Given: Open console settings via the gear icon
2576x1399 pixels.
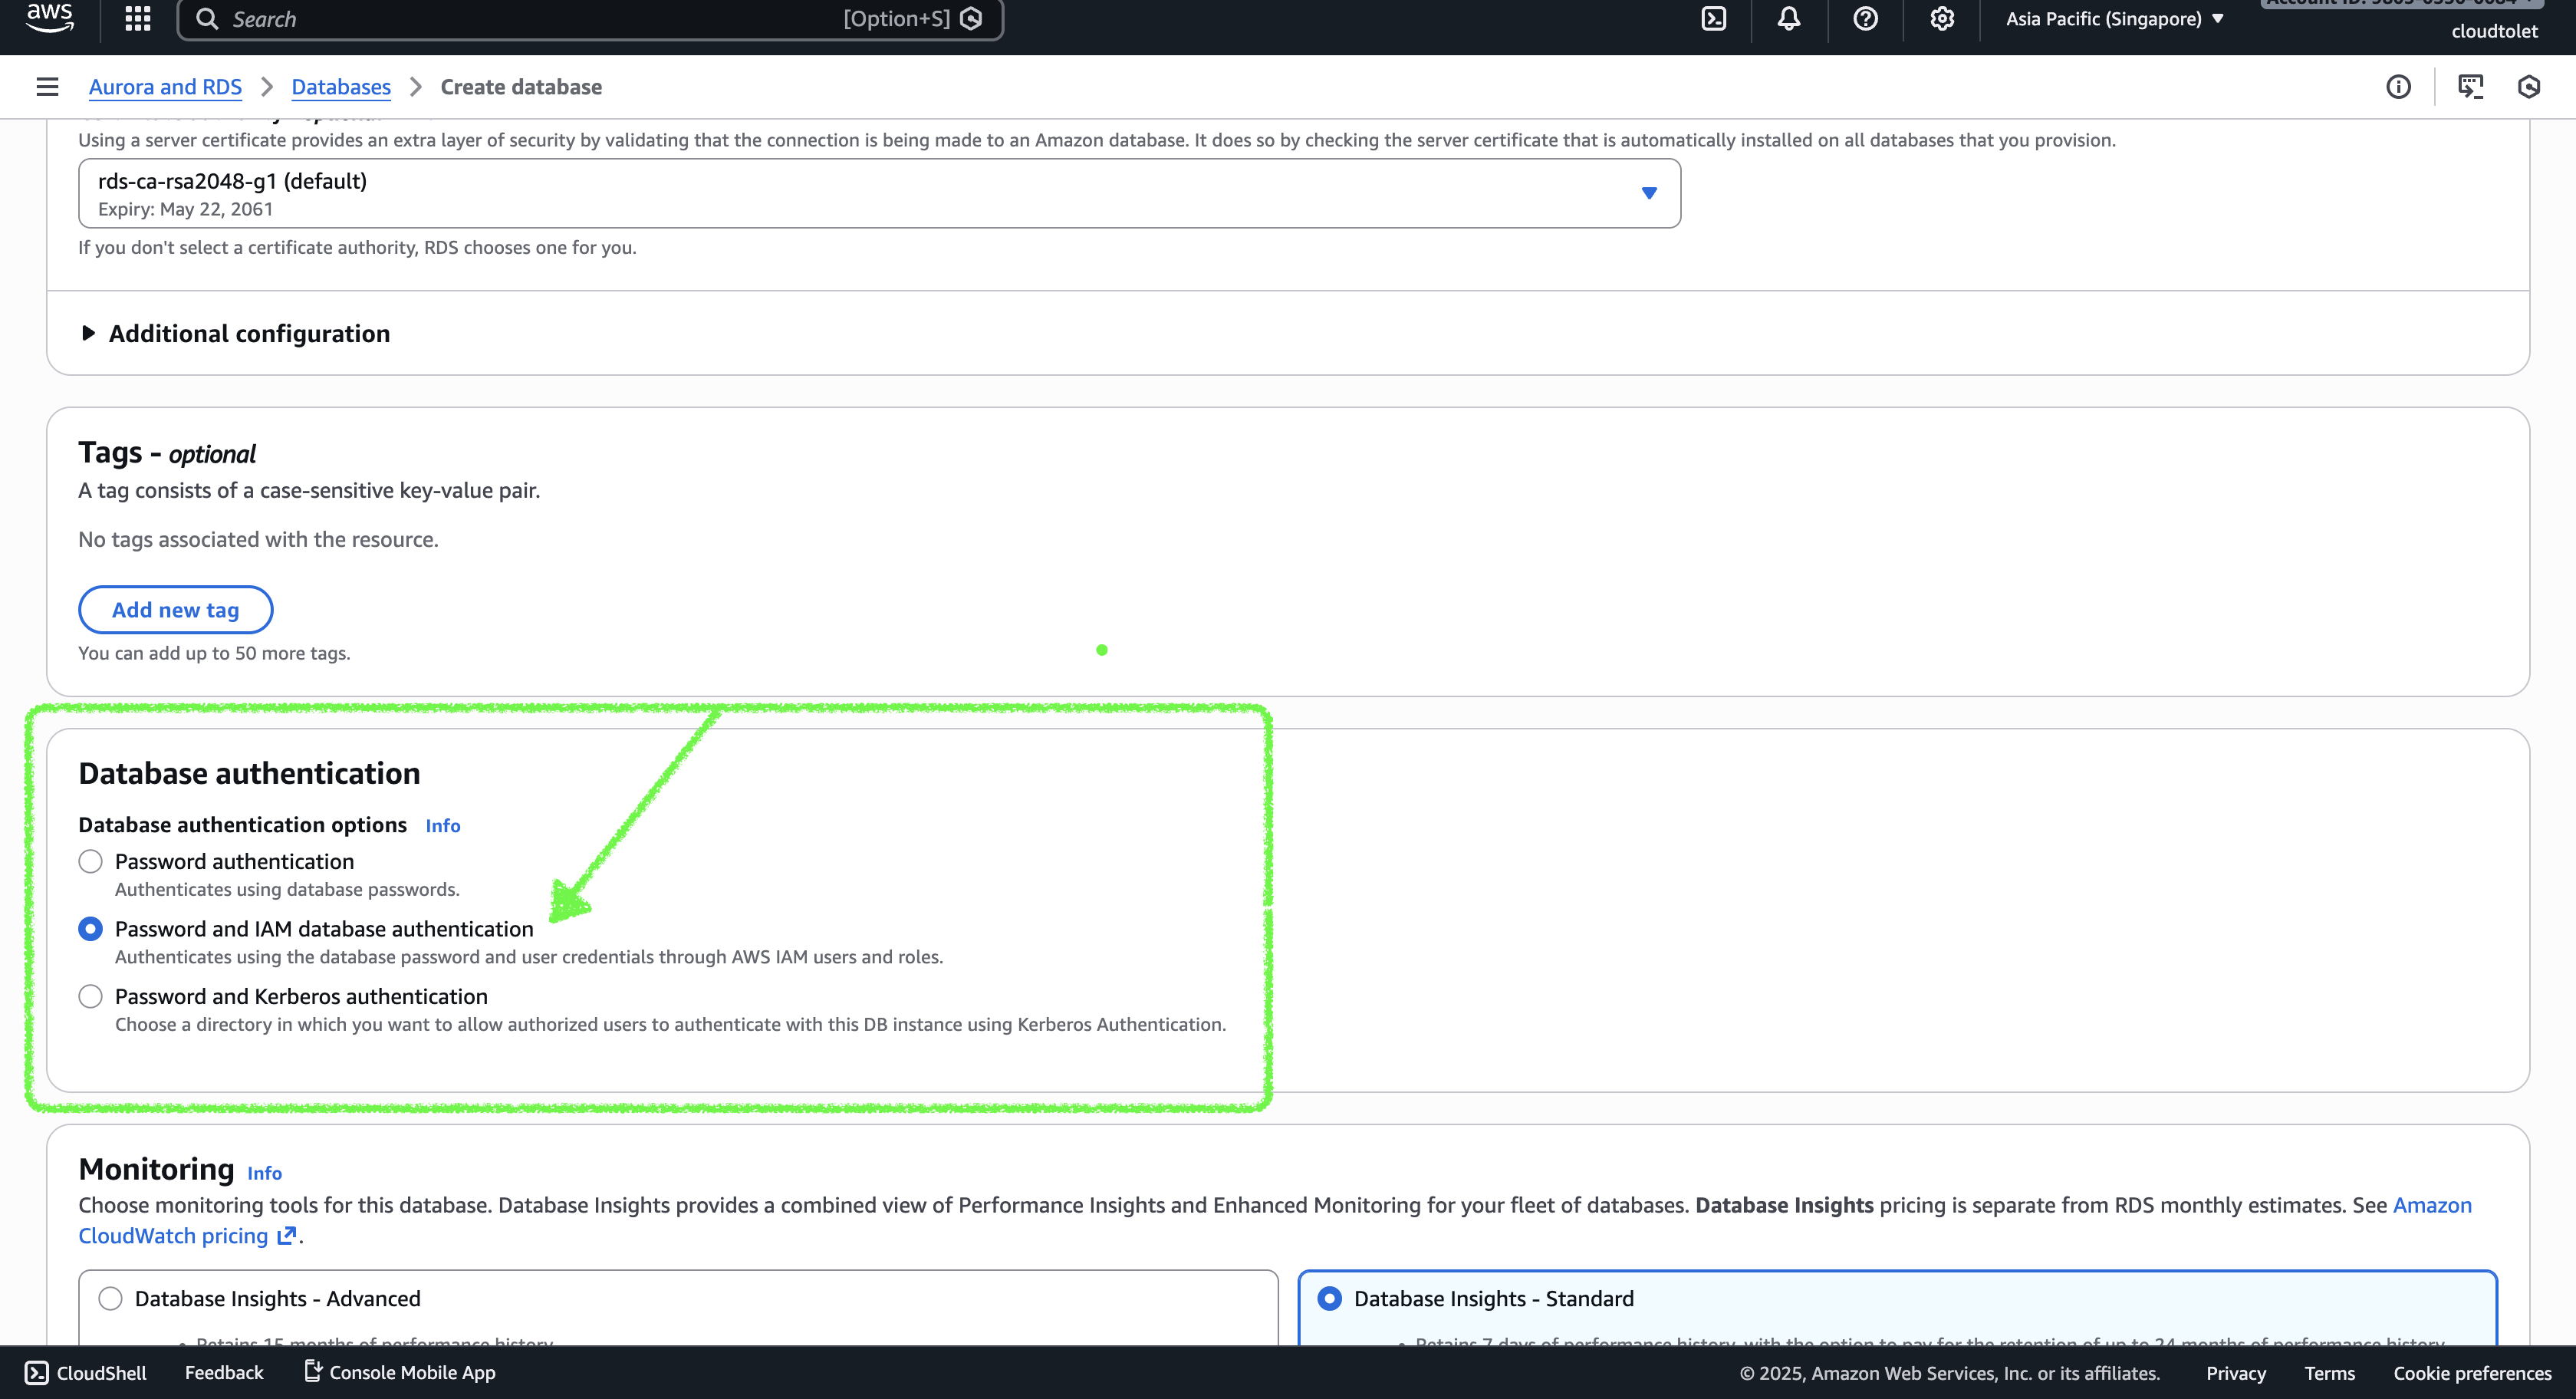Looking at the screenshot, I should [1942, 19].
